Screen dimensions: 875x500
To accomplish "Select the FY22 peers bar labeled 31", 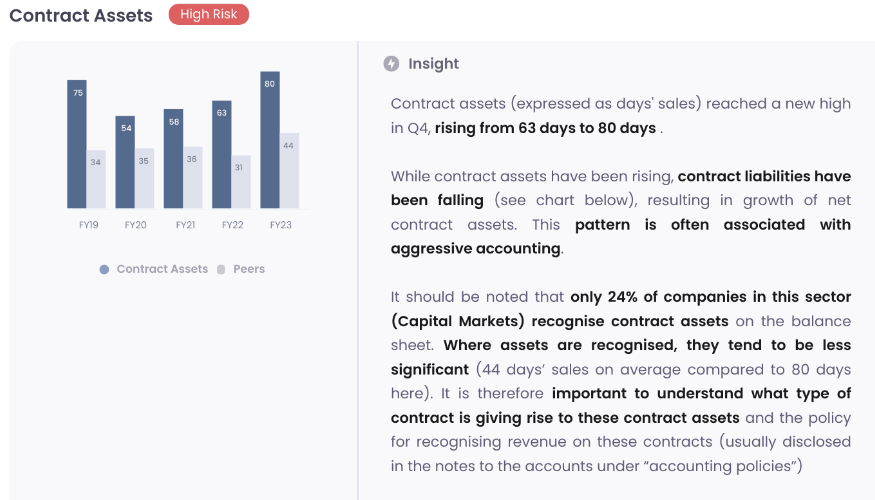I will [241, 181].
